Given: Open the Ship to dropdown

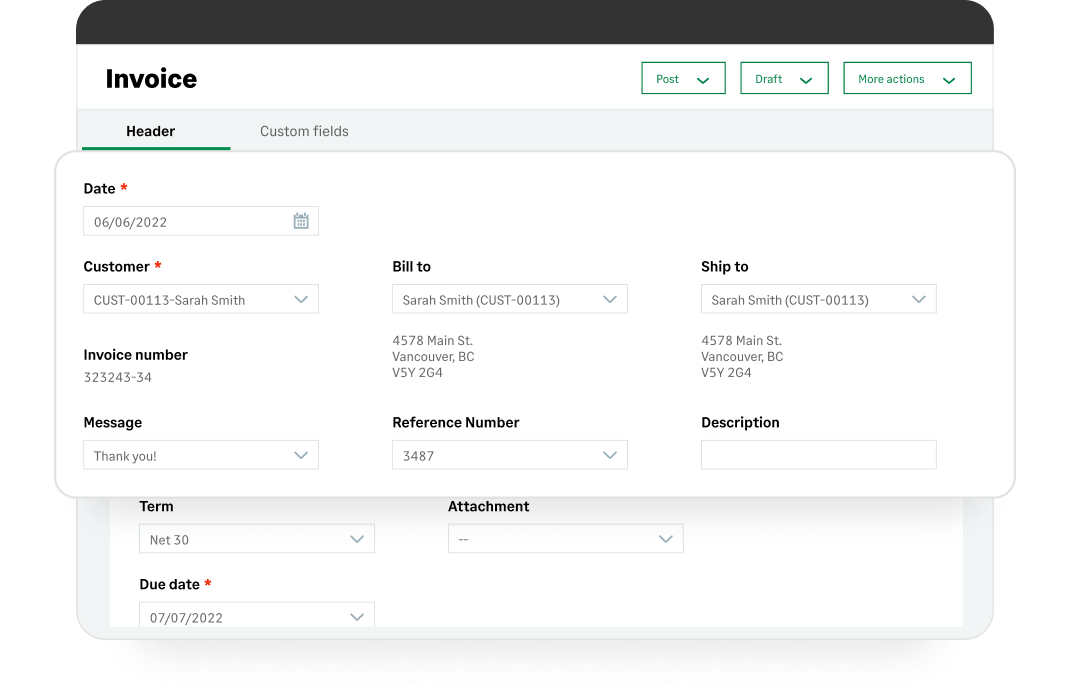Looking at the screenshot, I should click(x=920, y=298).
